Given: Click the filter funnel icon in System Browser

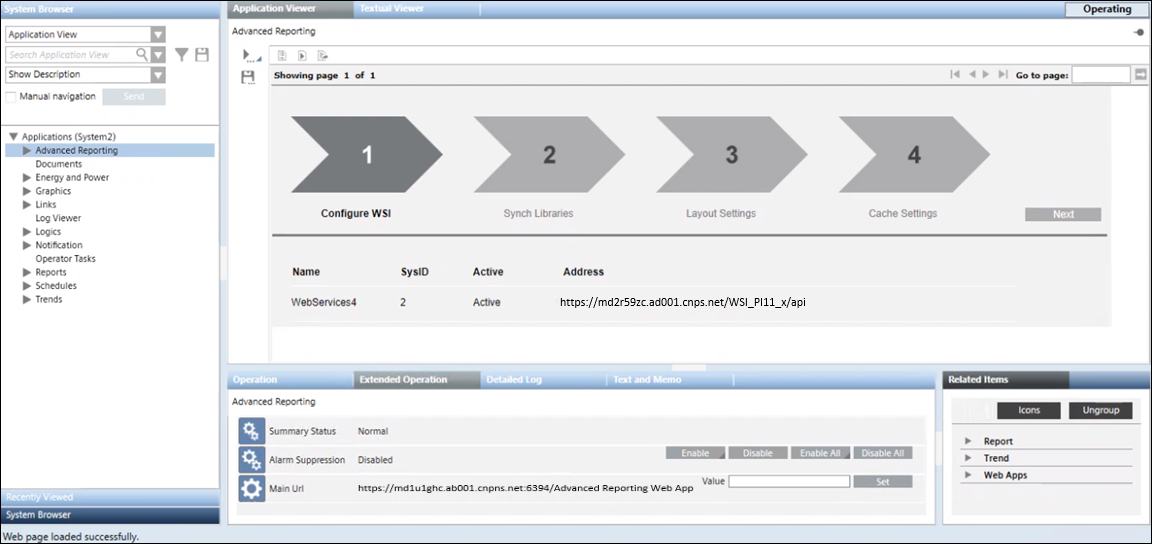Looking at the screenshot, I should (x=182, y=55).
